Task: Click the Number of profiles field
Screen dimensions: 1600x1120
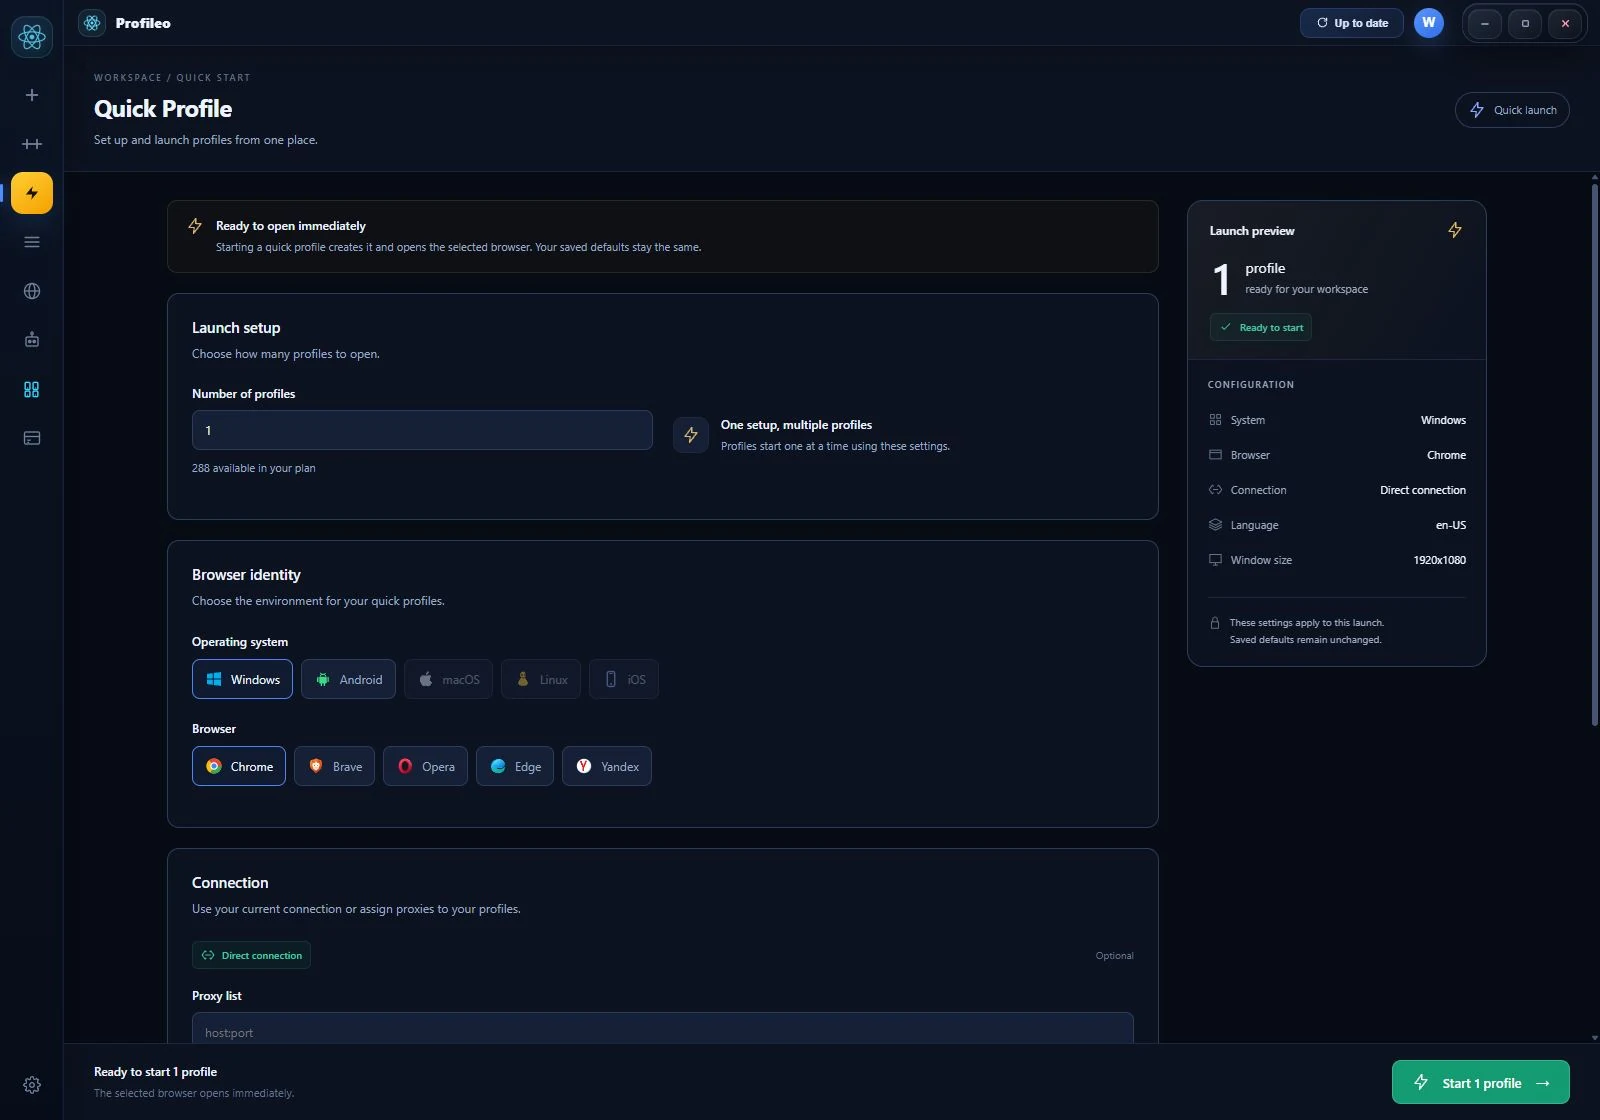Action: click(422, 430)
